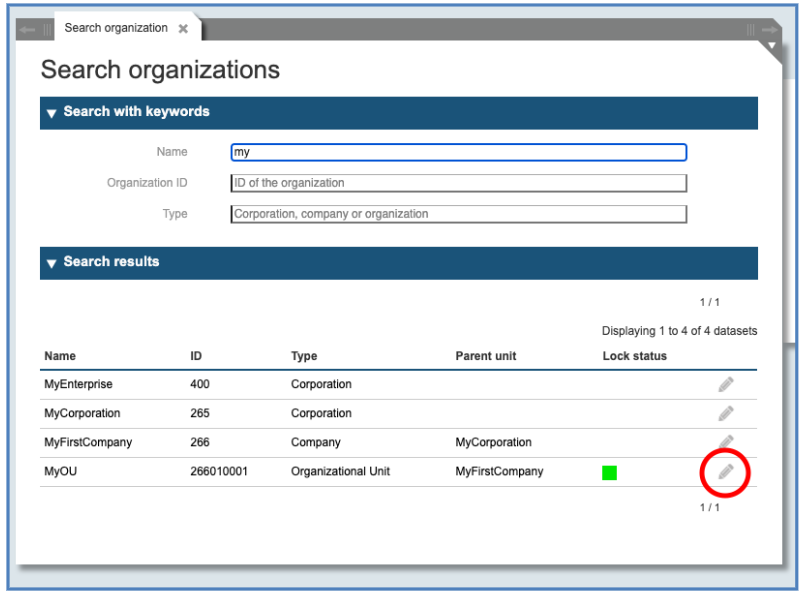This screenshot has height=594, width=804.
Task: Close the Search organization tab
Action: (183, 29)
